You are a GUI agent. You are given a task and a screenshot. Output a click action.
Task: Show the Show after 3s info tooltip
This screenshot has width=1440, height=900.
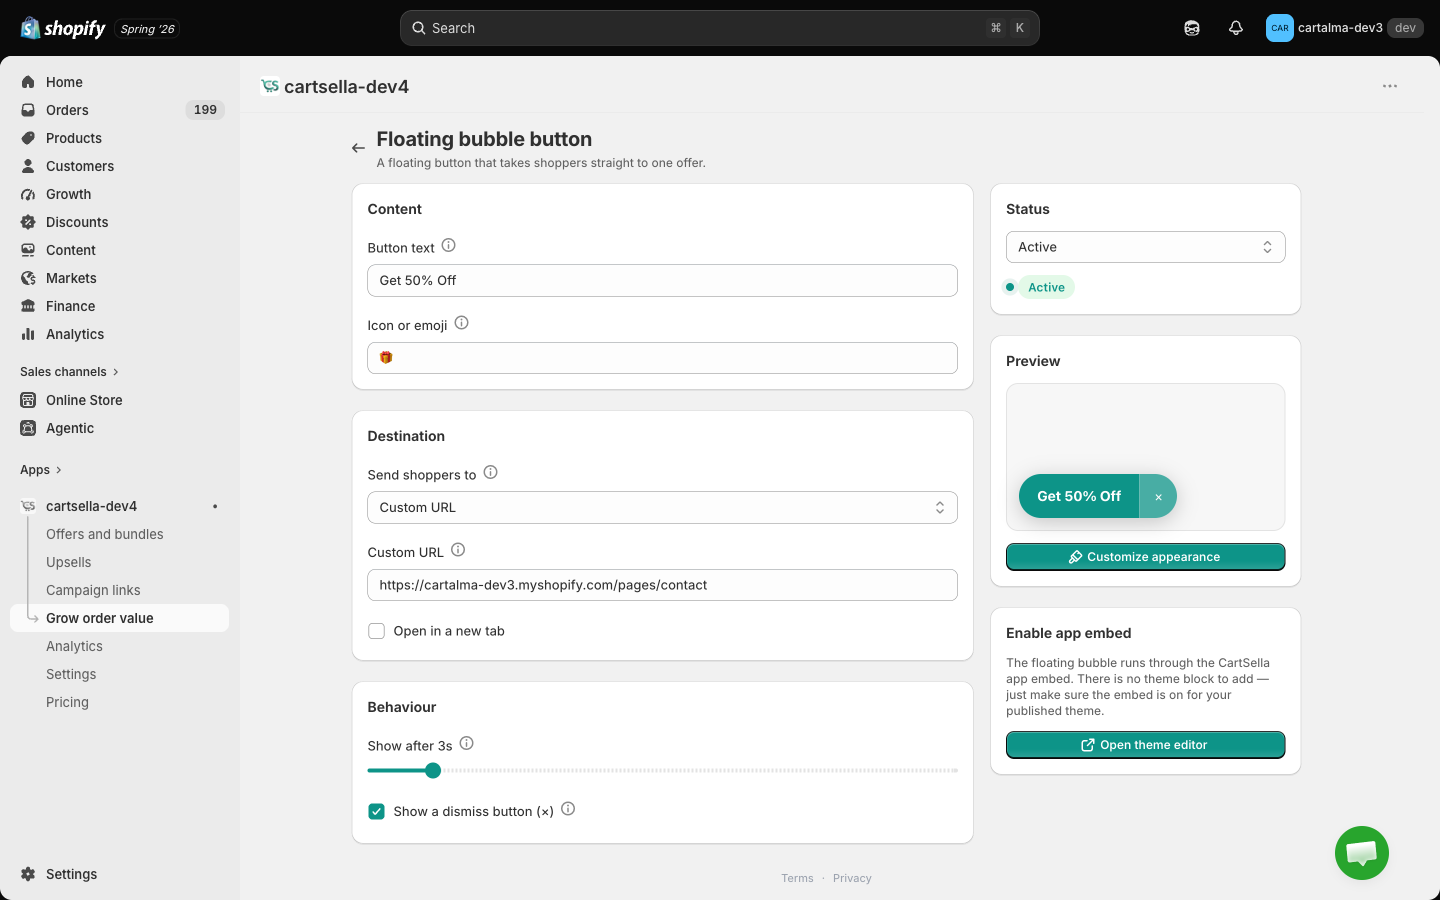point(466,743)
